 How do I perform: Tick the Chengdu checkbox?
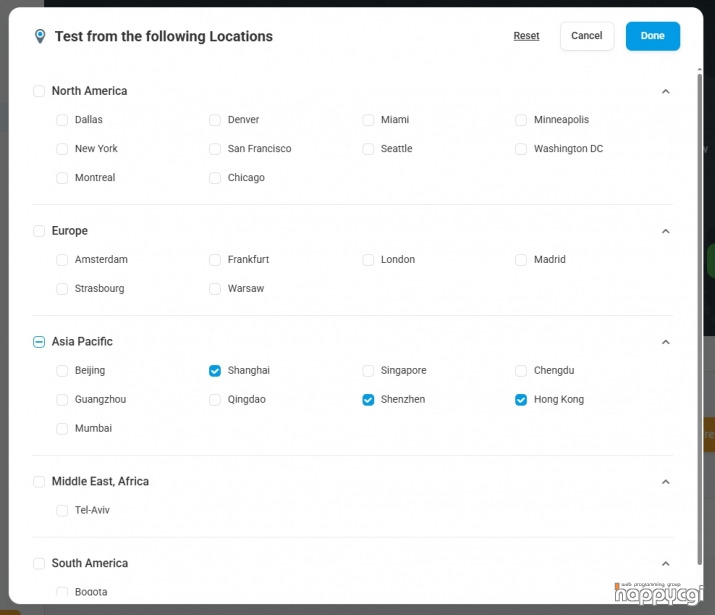point(521,371)
